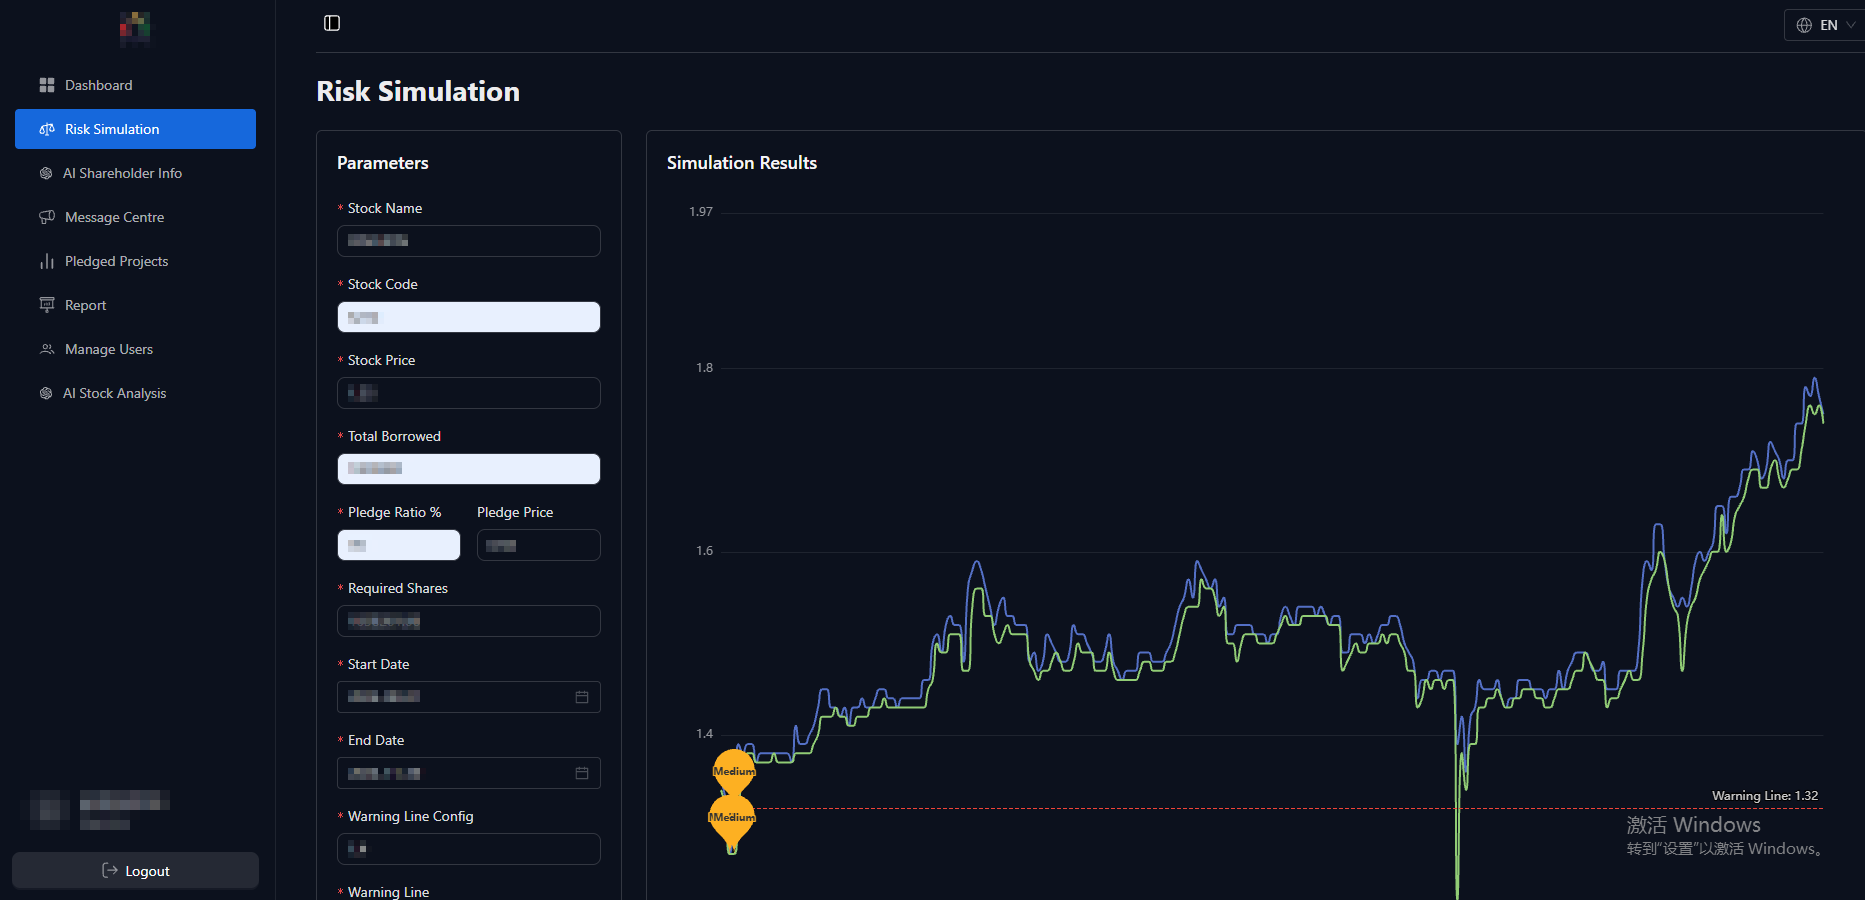Click into the Pledge Ratio % field

click(x=399, y=545)
